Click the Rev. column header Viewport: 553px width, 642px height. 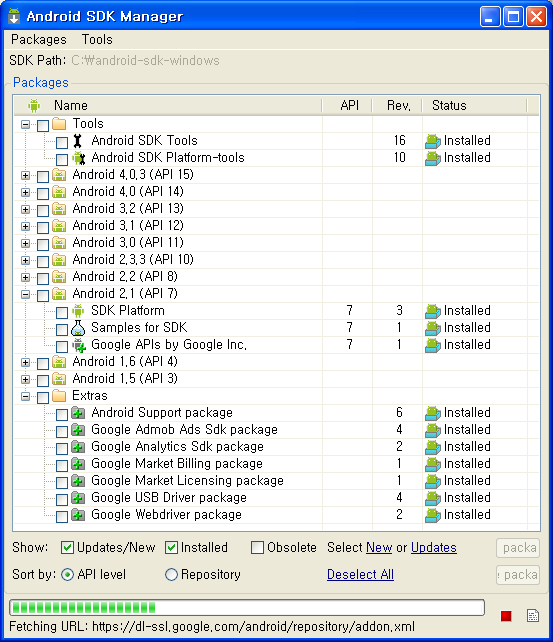pyautogui.click(x=398, y=106)
